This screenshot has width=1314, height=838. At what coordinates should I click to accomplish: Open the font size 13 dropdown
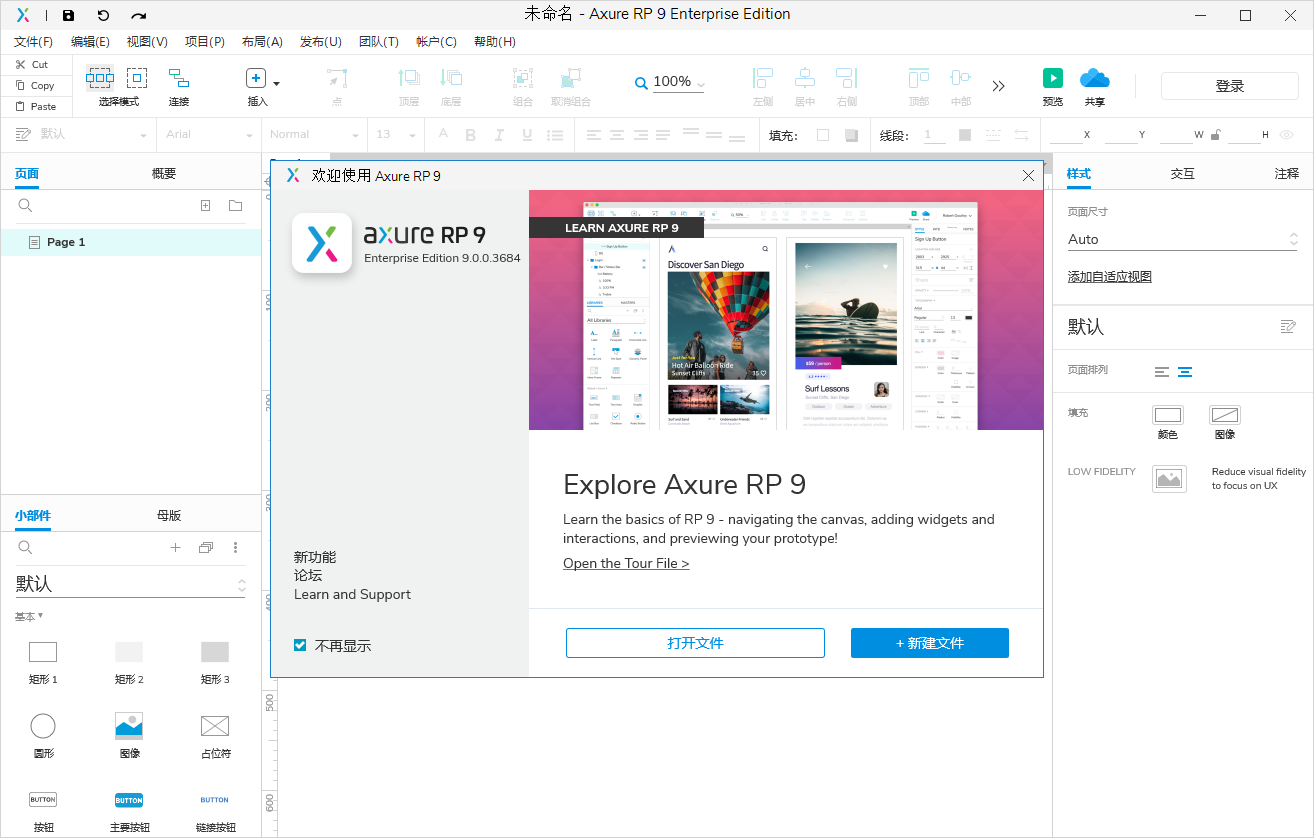[x=396, y=134]
